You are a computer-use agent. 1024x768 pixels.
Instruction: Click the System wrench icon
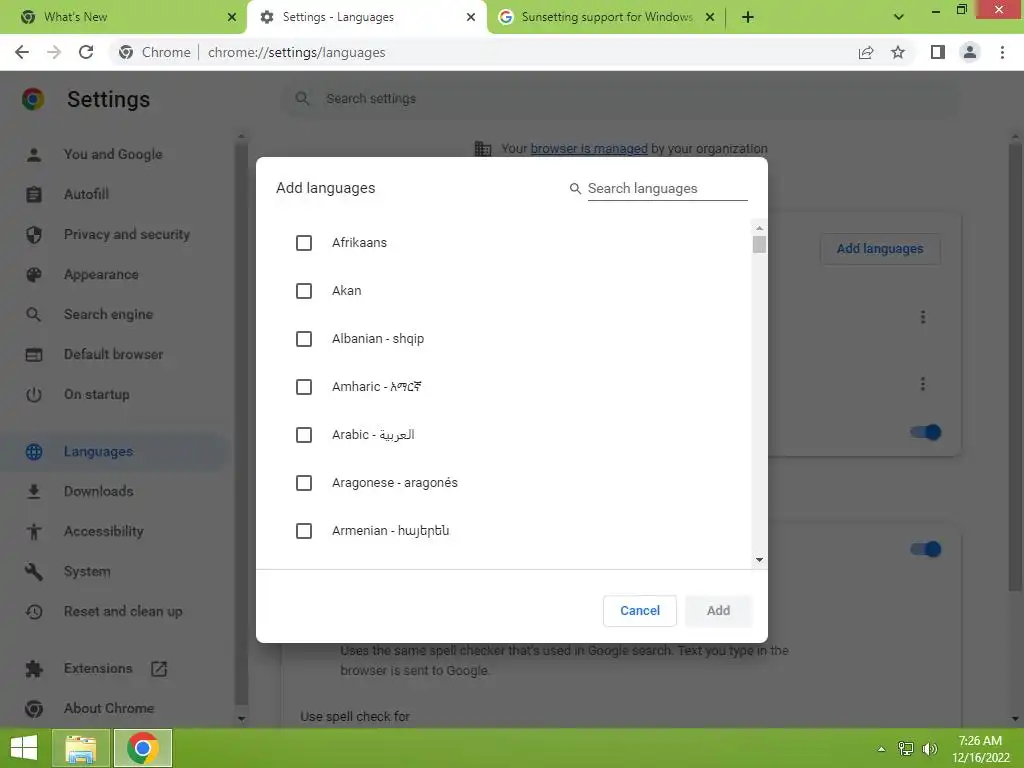34,572
